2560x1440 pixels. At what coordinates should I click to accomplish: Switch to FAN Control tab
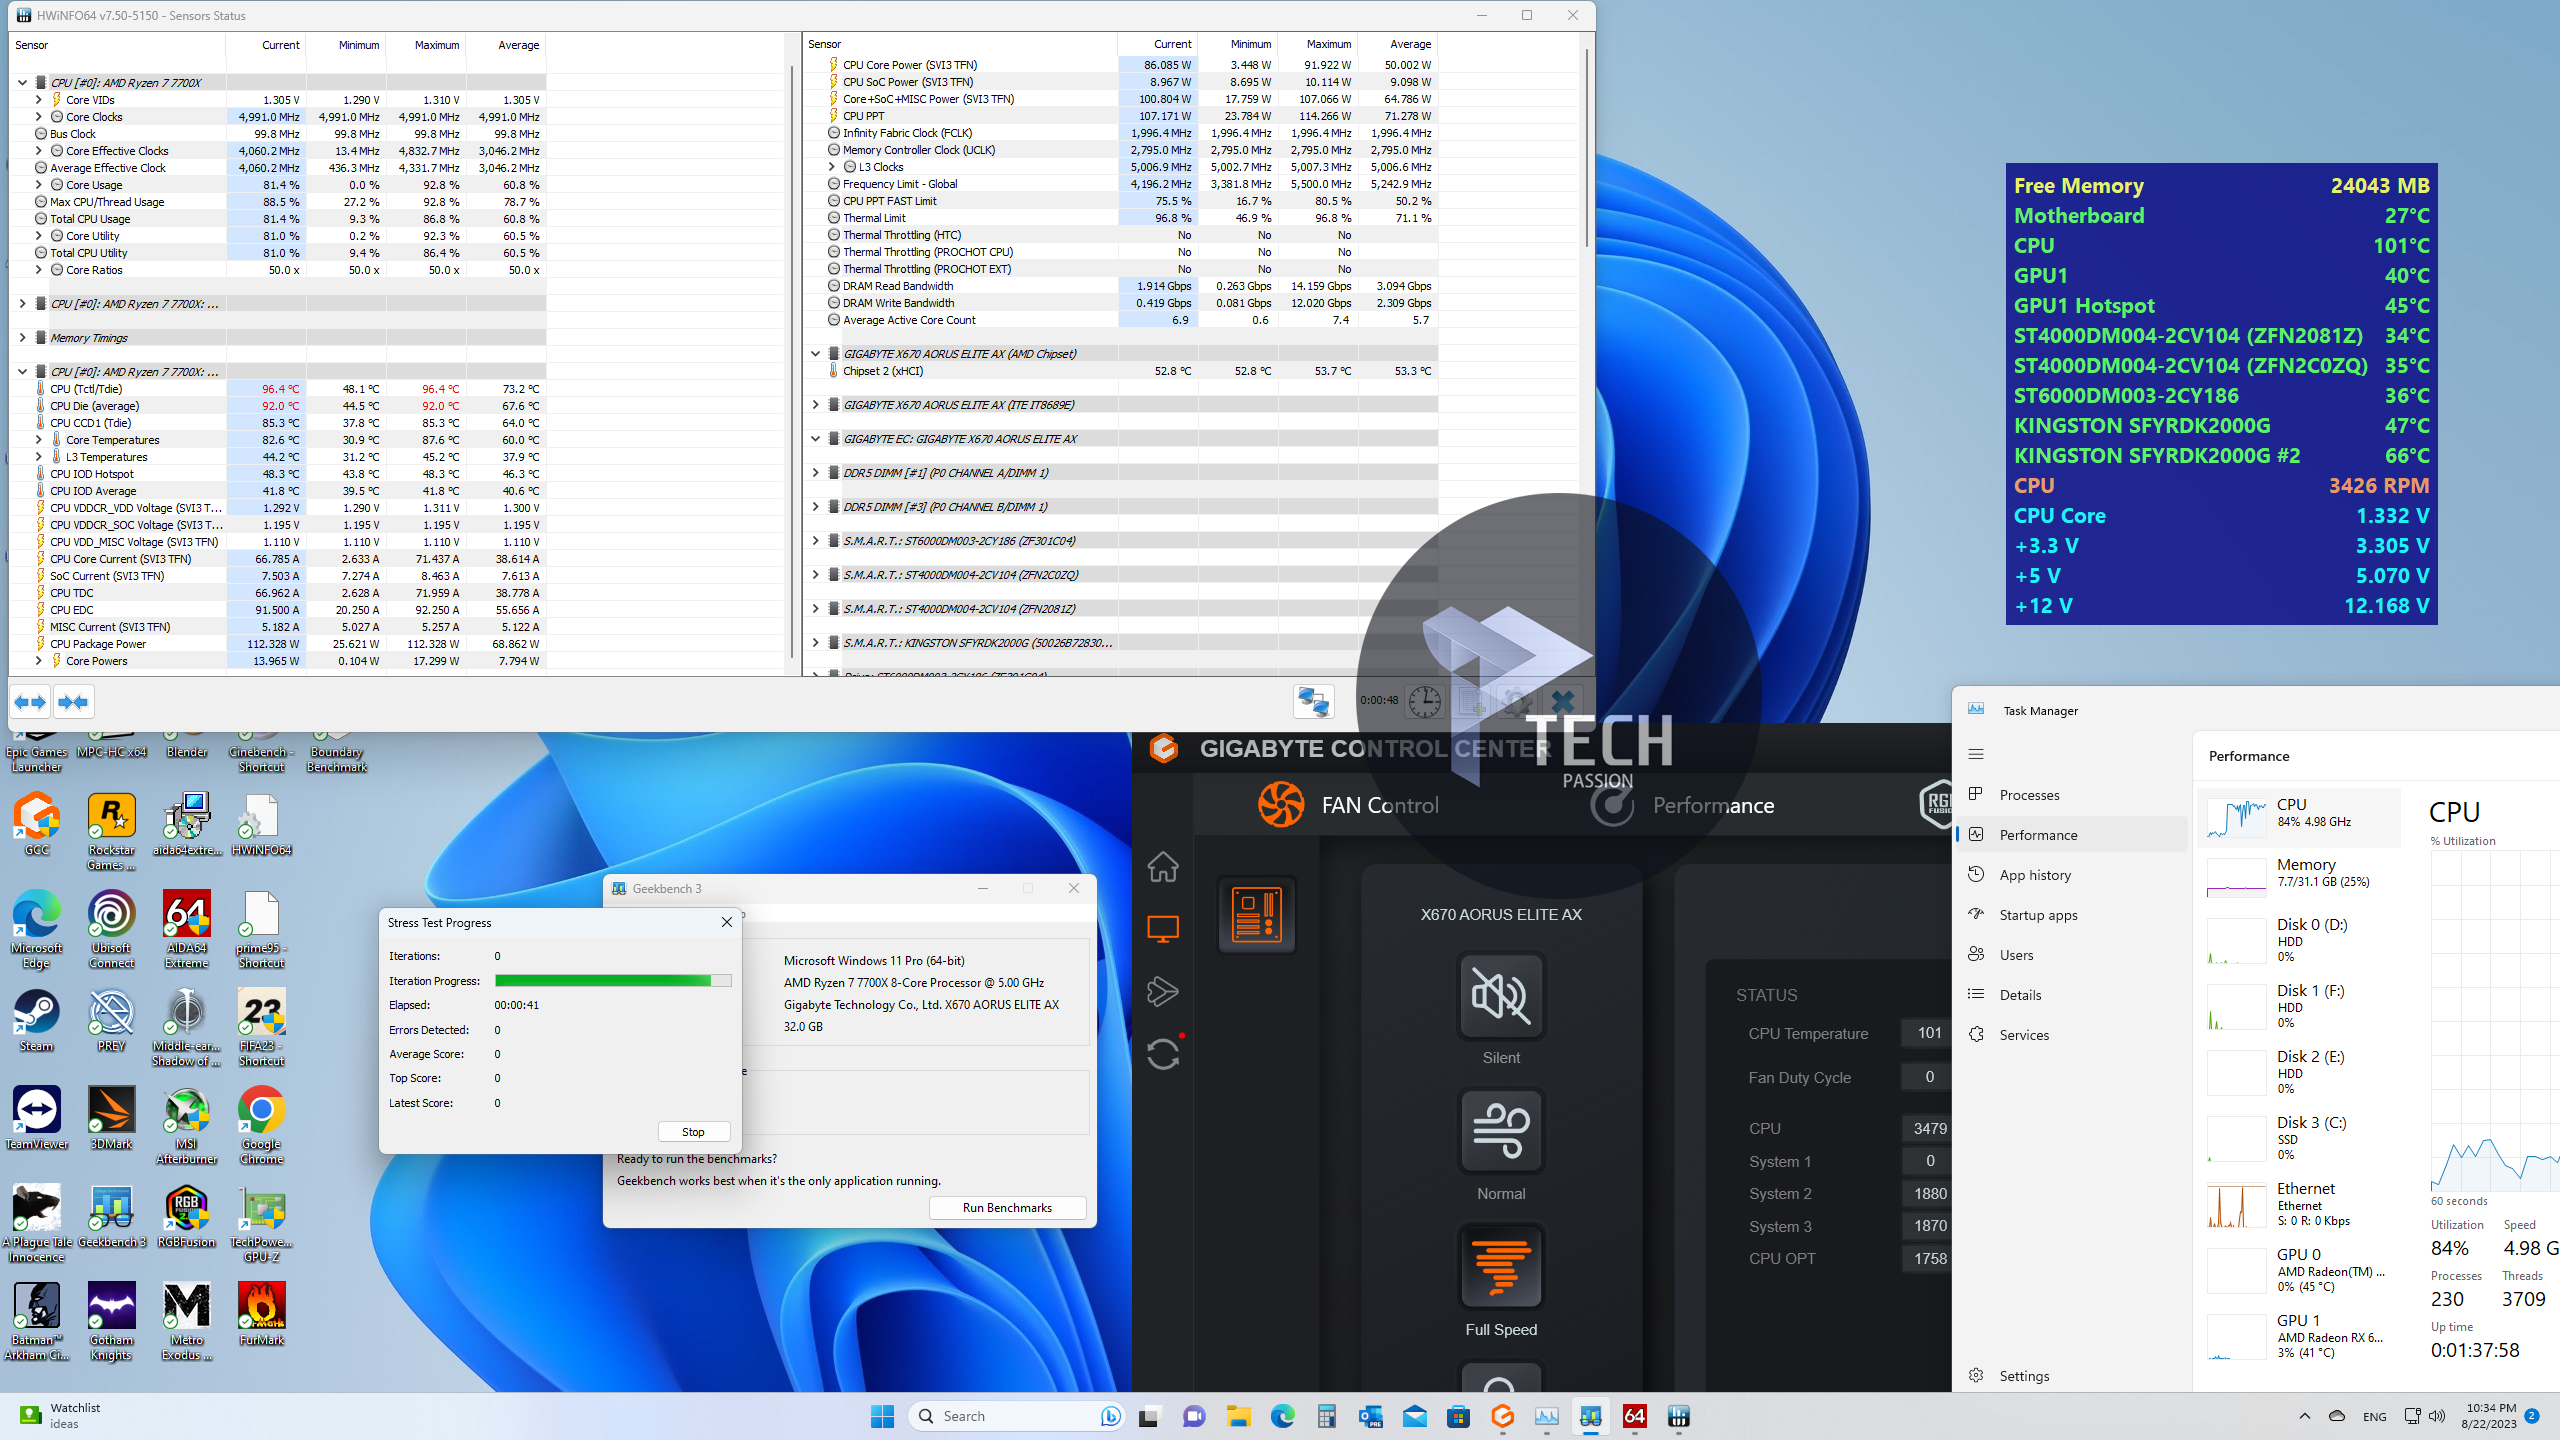pos(1378,805)
